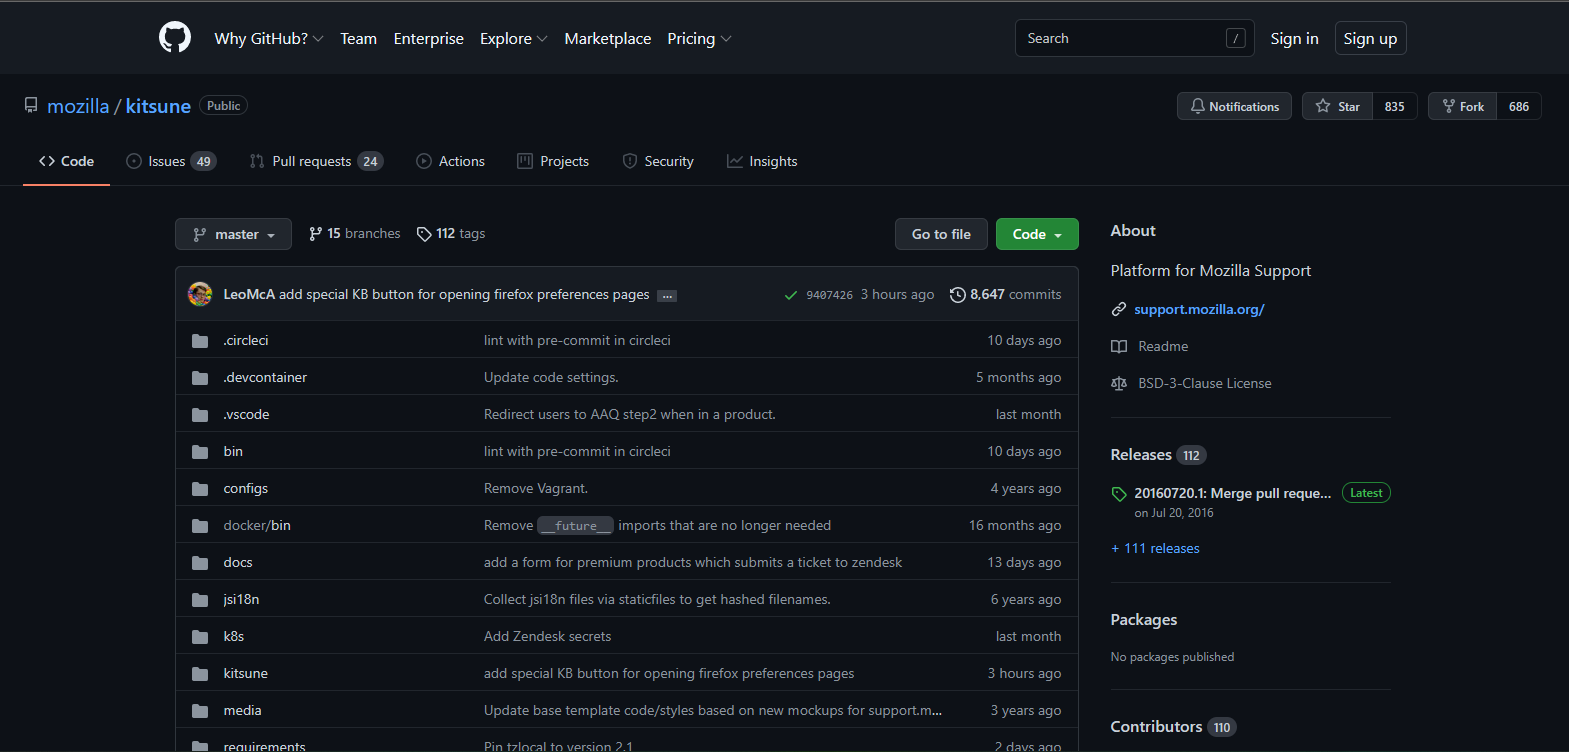Click the Readme book icon
Image resolution: width=1569 pixels, height=752 pixels.
[1119, 347]
